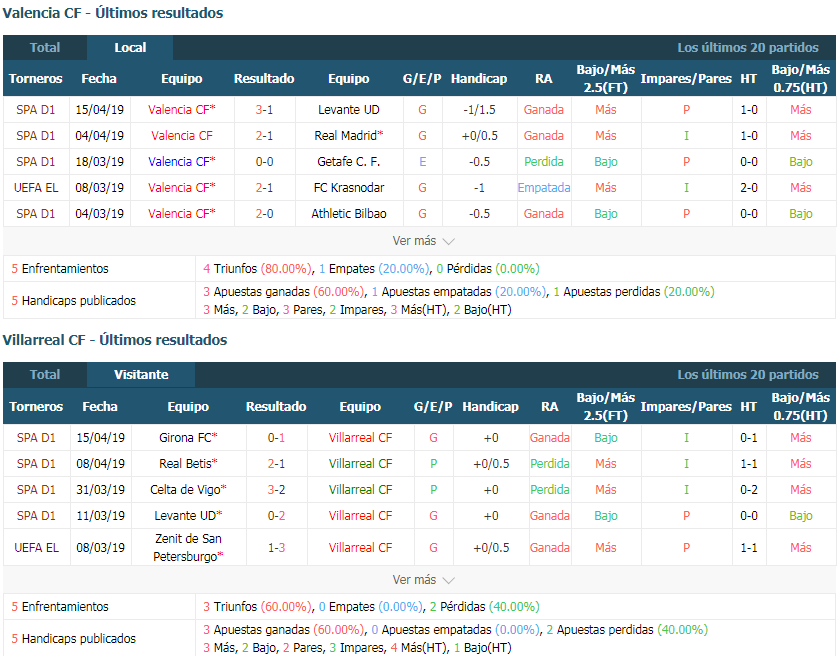Screen dimensions: 839x656
Task: Open 3-1 result of Valencia vs Levante
Action: pyautogui.click(x=264, y=110)
